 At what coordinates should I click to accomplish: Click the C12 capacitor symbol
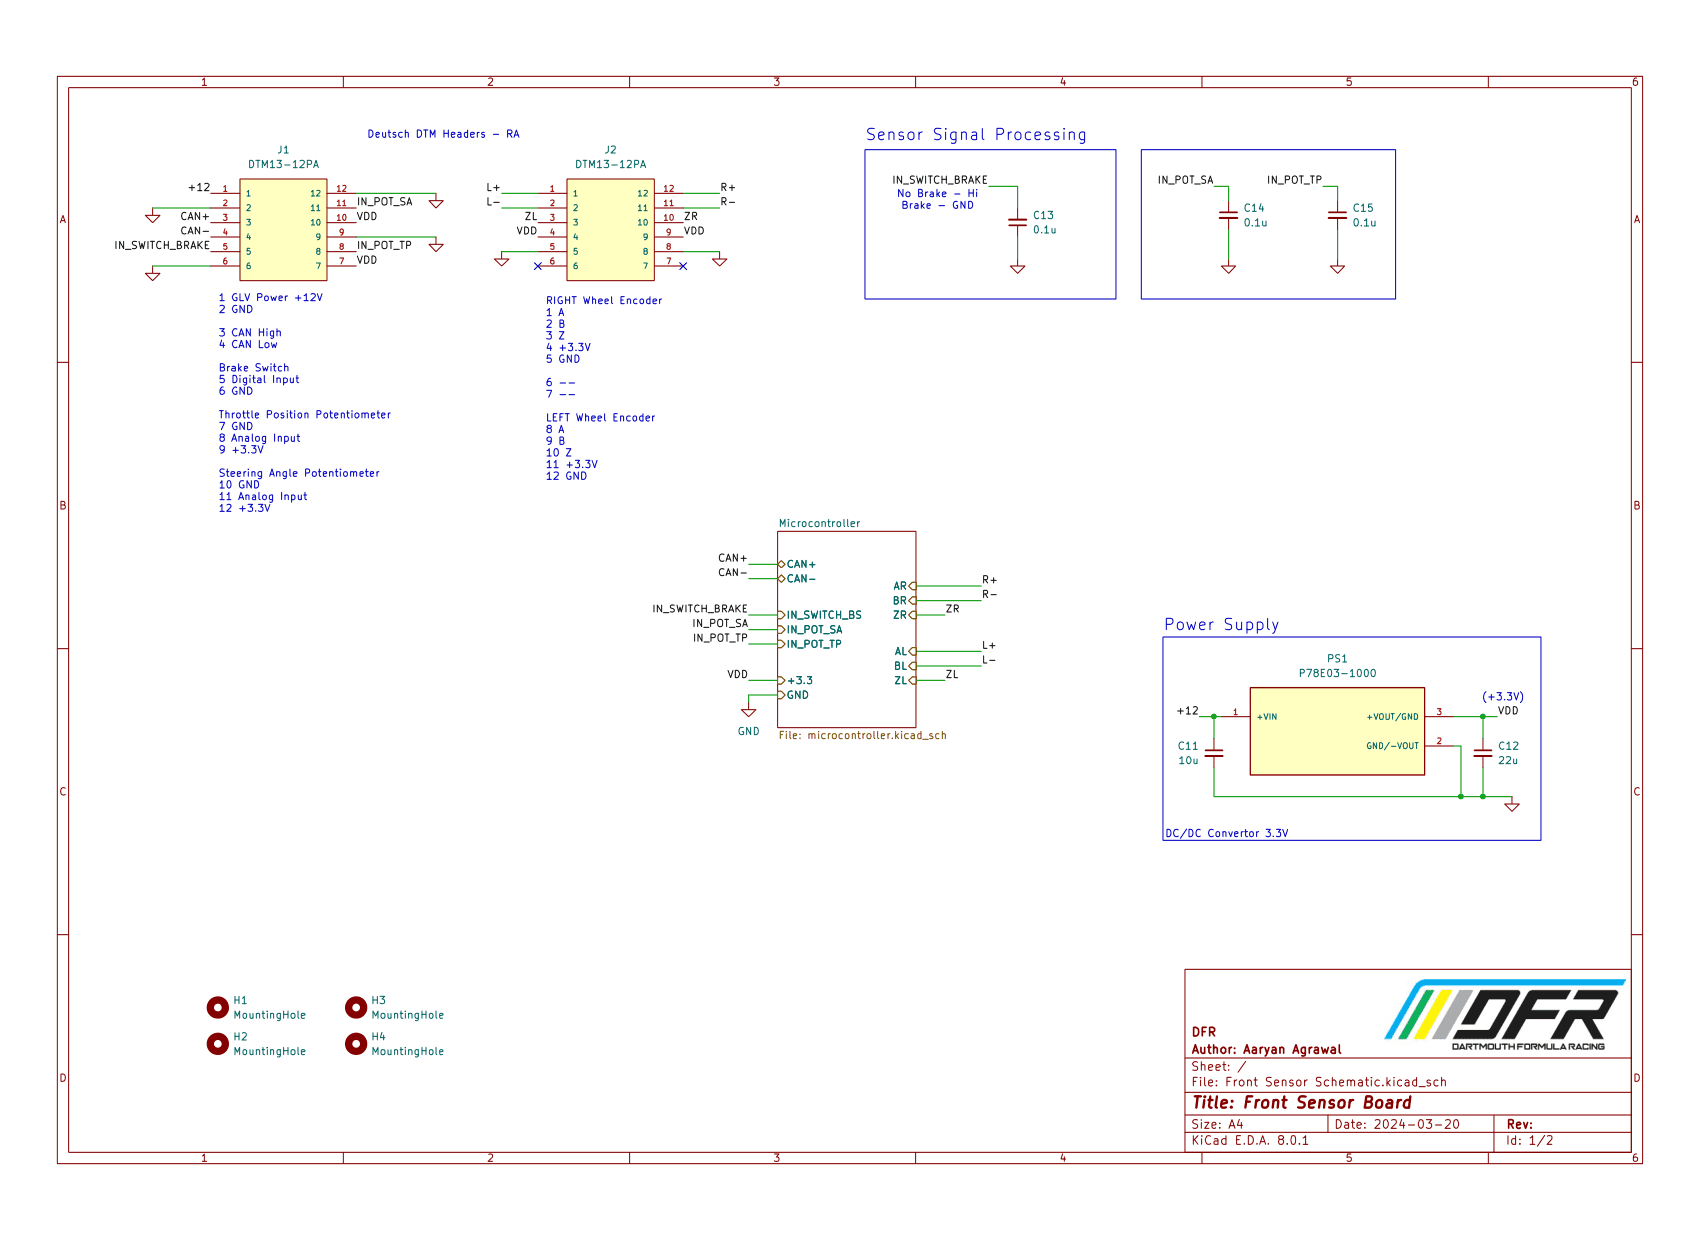(x=1482, y=753)
